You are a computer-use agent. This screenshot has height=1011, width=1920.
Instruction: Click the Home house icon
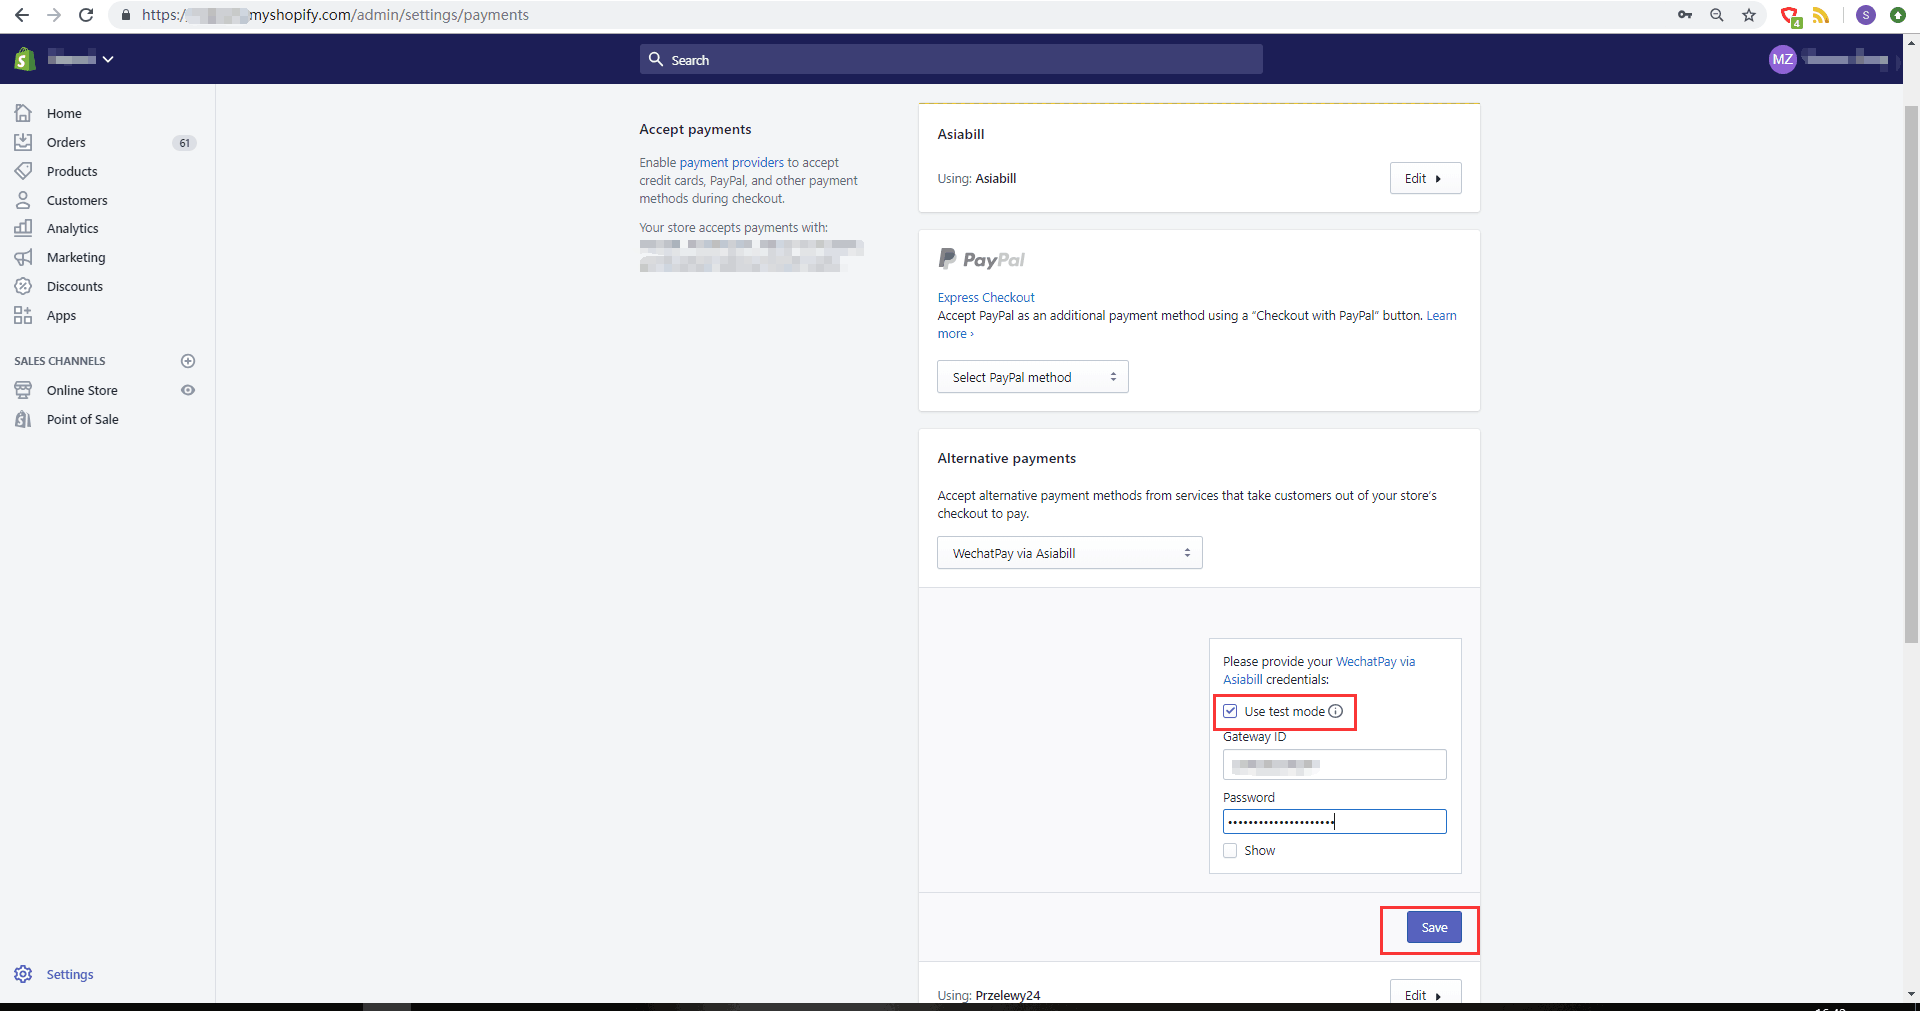coord(23,113)
